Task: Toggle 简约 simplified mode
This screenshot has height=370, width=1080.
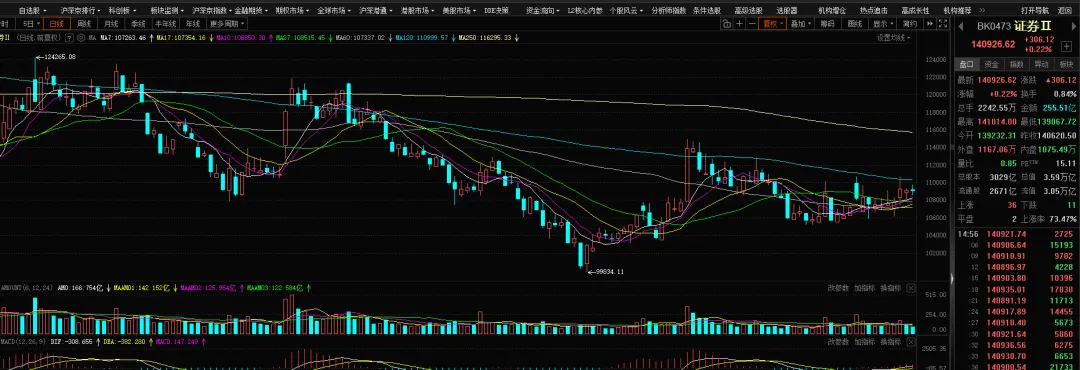Action: [910, 23]
